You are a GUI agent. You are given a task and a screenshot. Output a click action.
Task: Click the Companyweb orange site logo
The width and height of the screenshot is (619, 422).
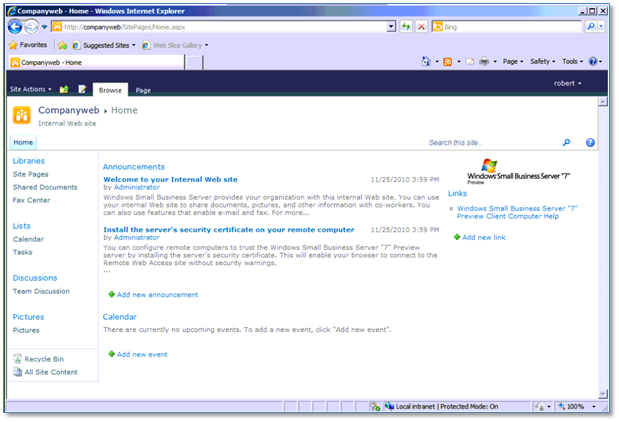pos(22,115)
